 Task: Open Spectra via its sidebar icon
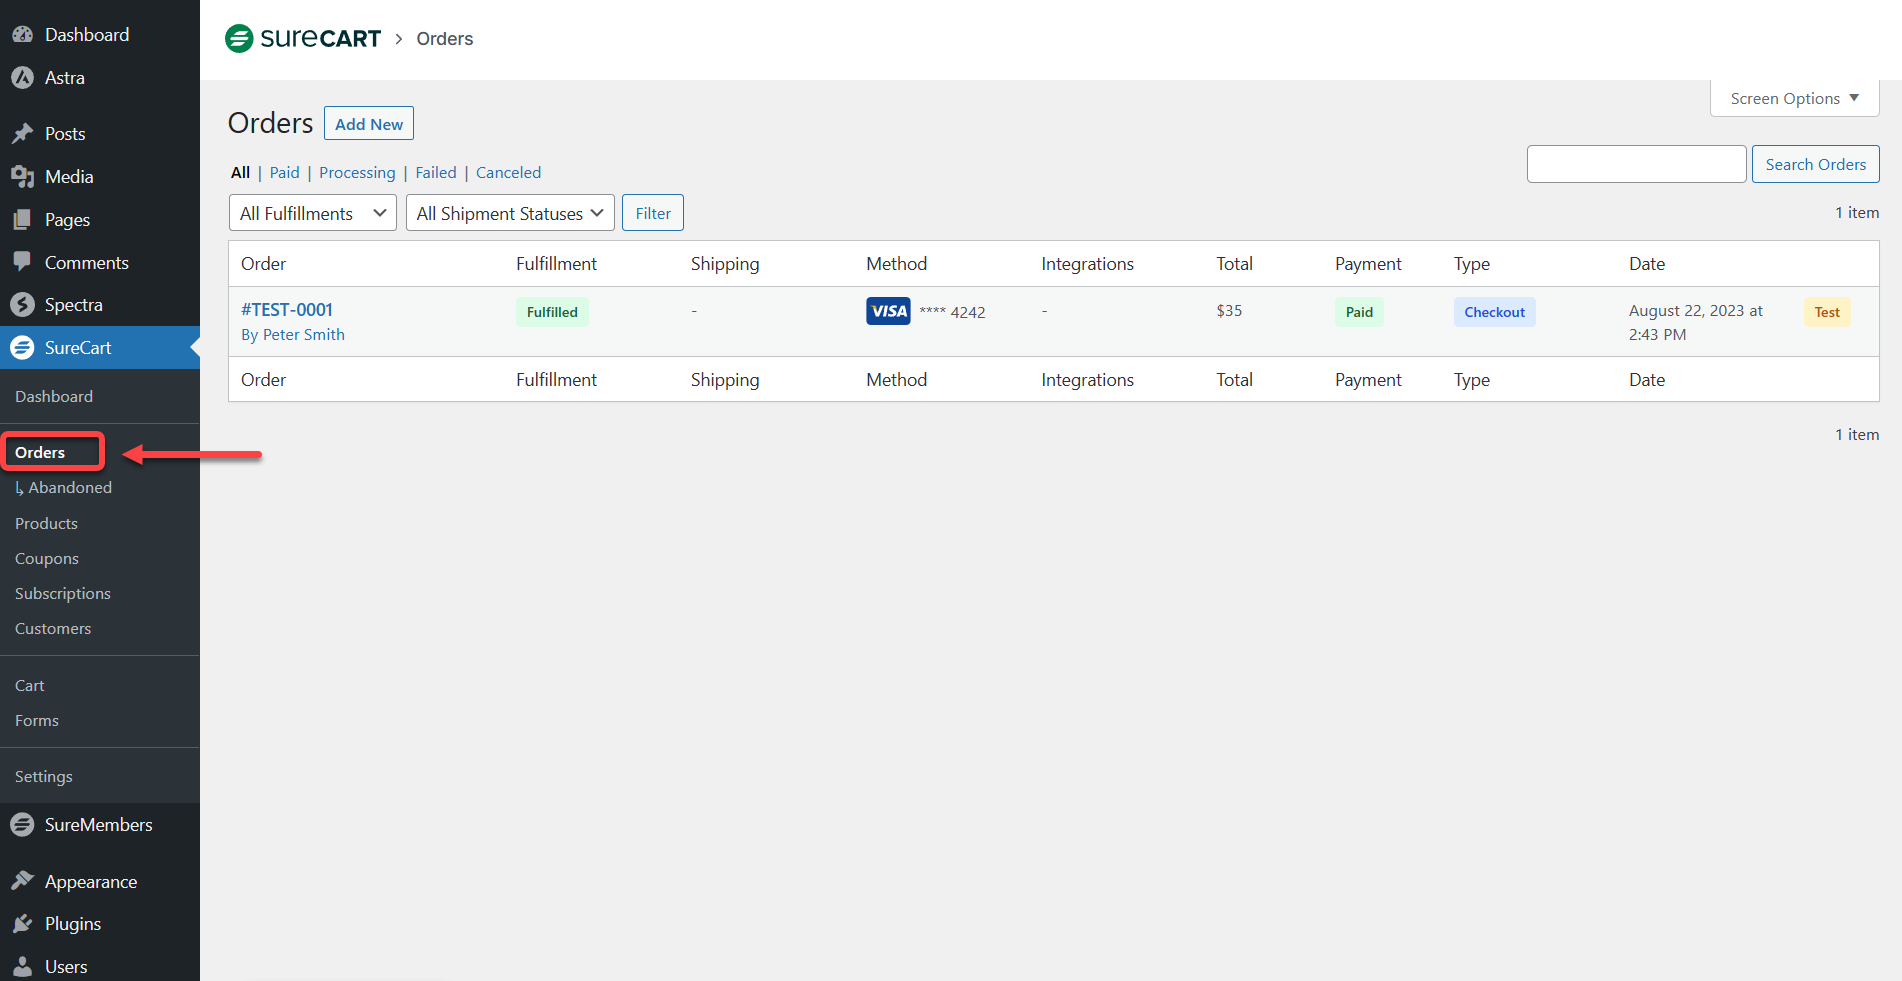22,305
